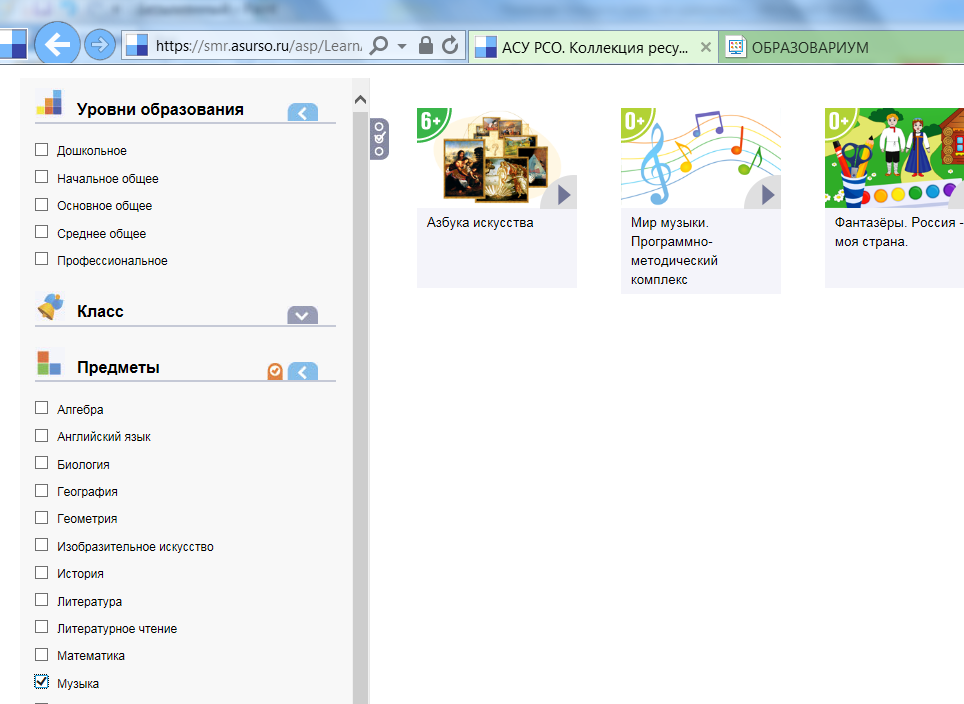Click the Уровни образования heading
The width and height of the screenshot is (964, 704).
(x=160, y=109)
